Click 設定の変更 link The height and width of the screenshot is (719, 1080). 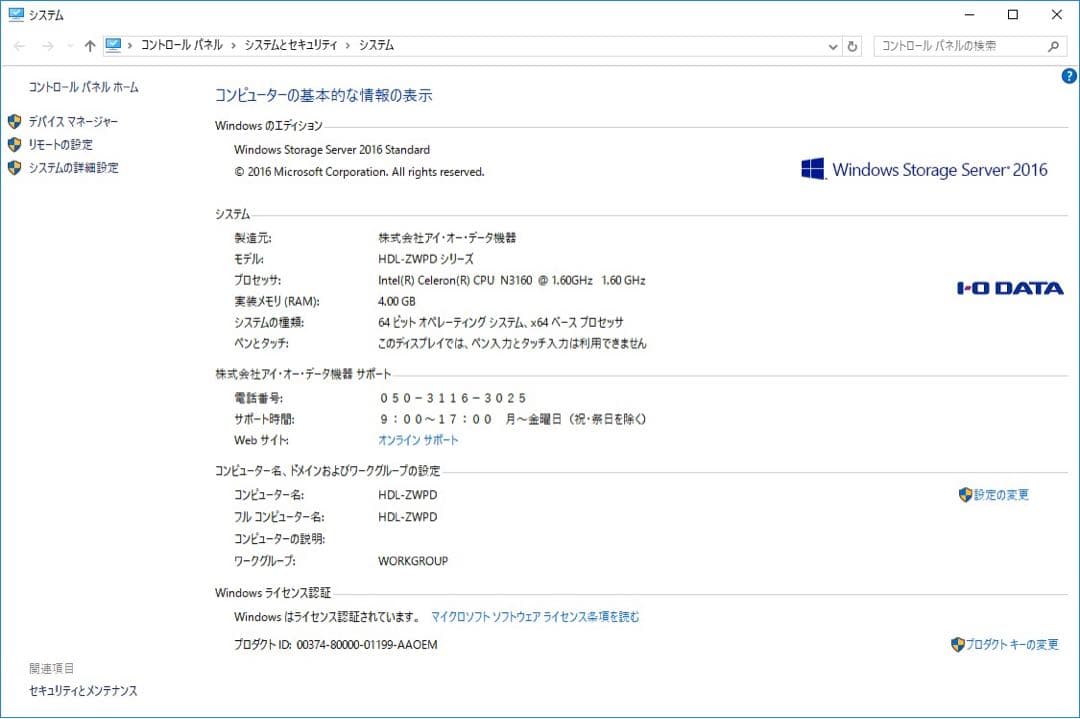[x=1001, y=495]
